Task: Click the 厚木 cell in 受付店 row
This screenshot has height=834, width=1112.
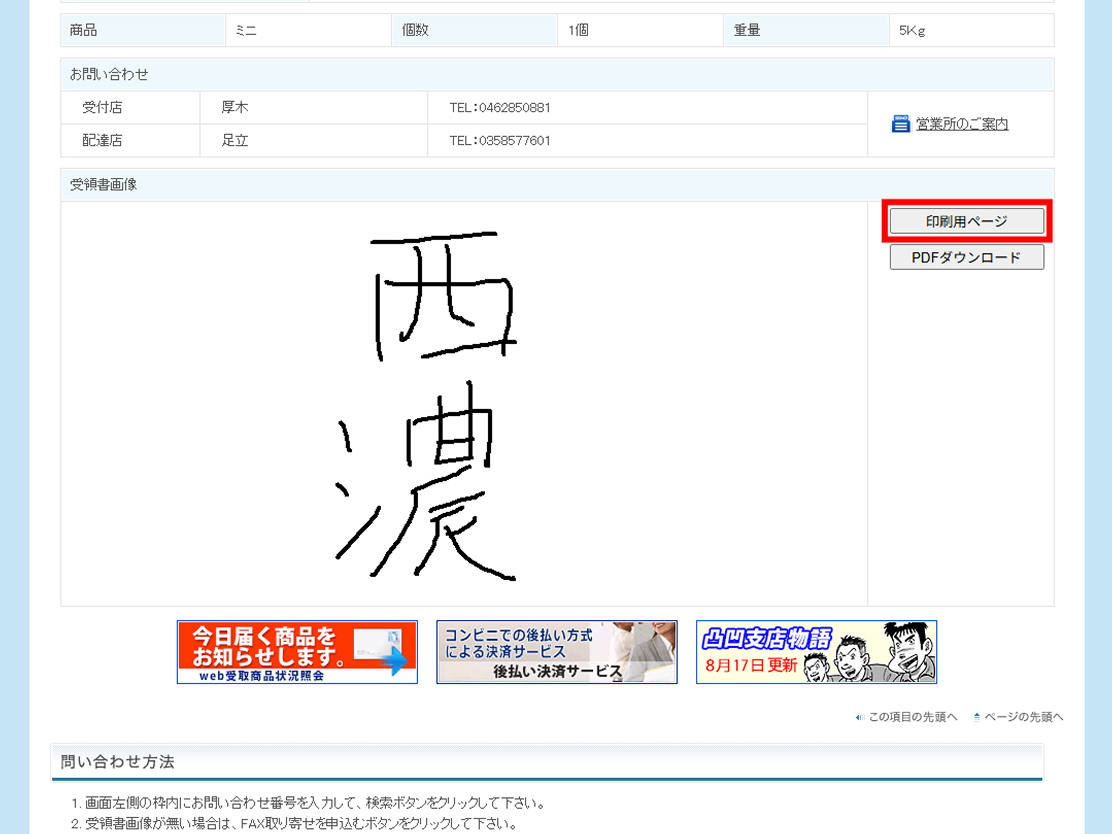Action: pyautogui.click(x=313, y=107)
